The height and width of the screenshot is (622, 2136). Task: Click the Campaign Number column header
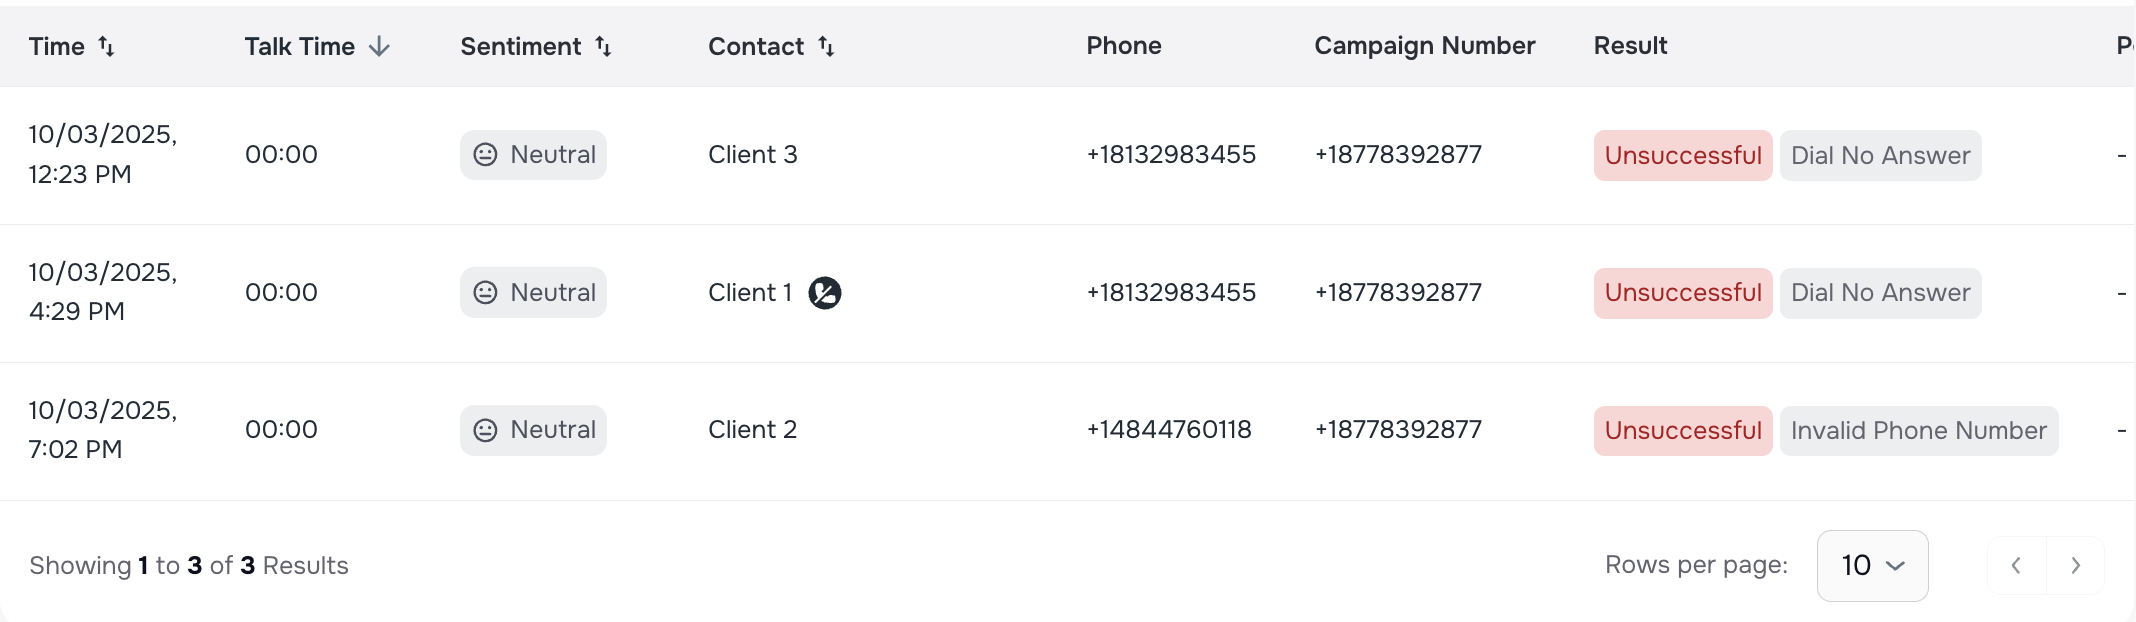tap(1424, 46)
